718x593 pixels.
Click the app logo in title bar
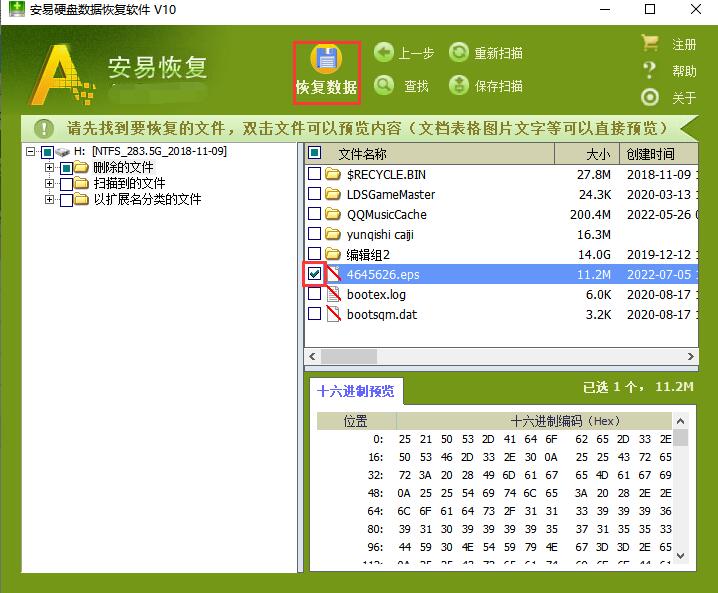pos(16,9)
